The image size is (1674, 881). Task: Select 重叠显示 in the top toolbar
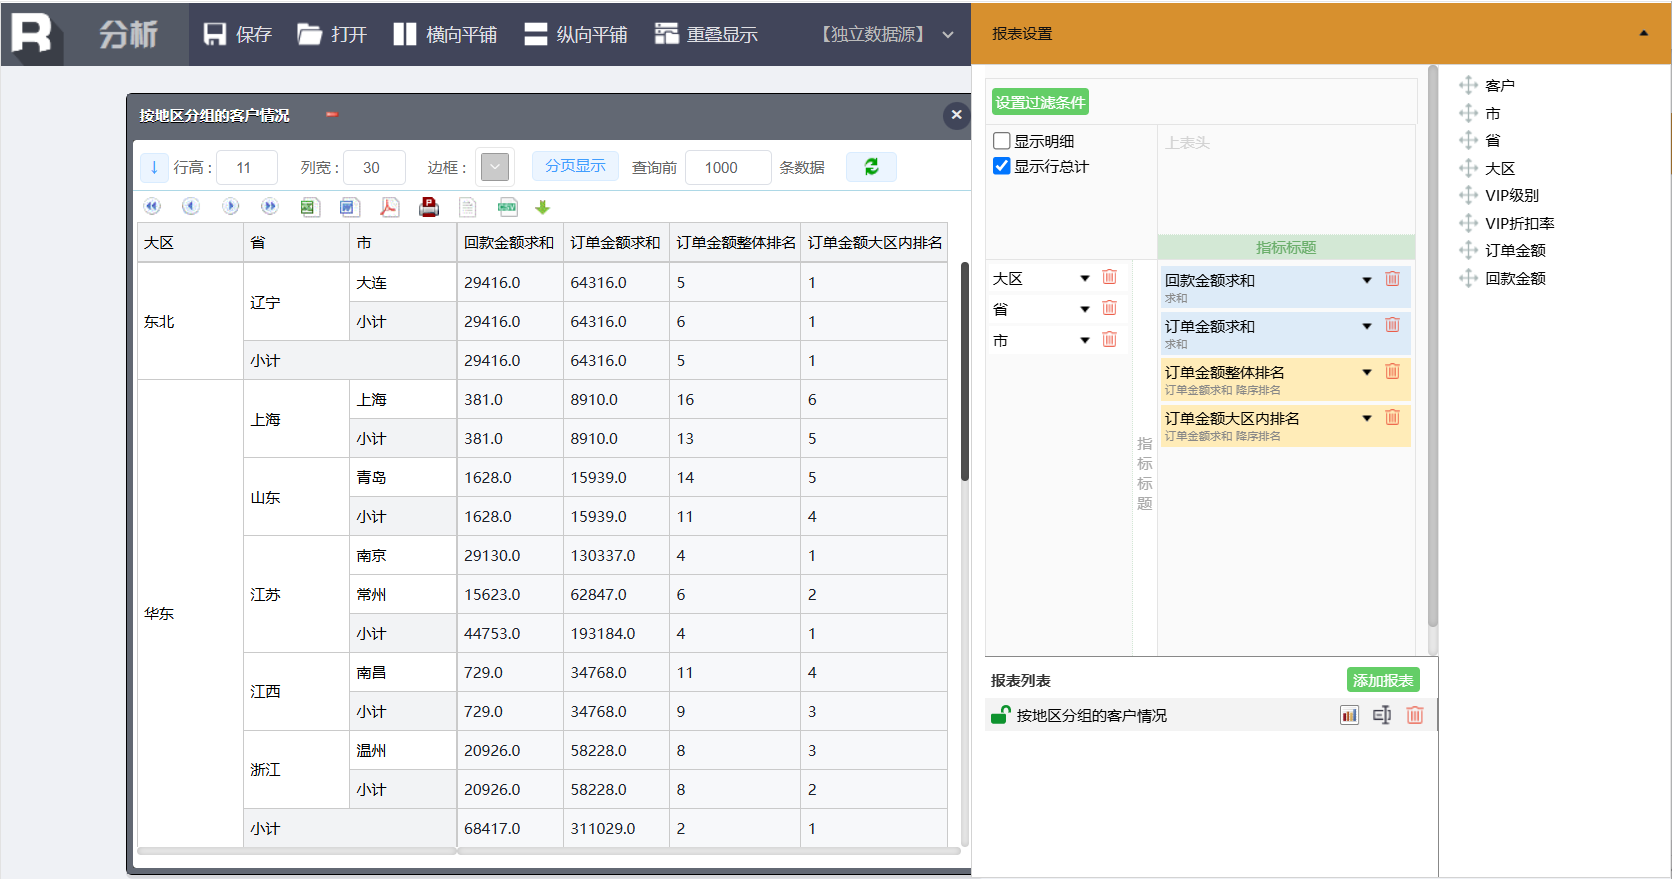pos(706,34)
